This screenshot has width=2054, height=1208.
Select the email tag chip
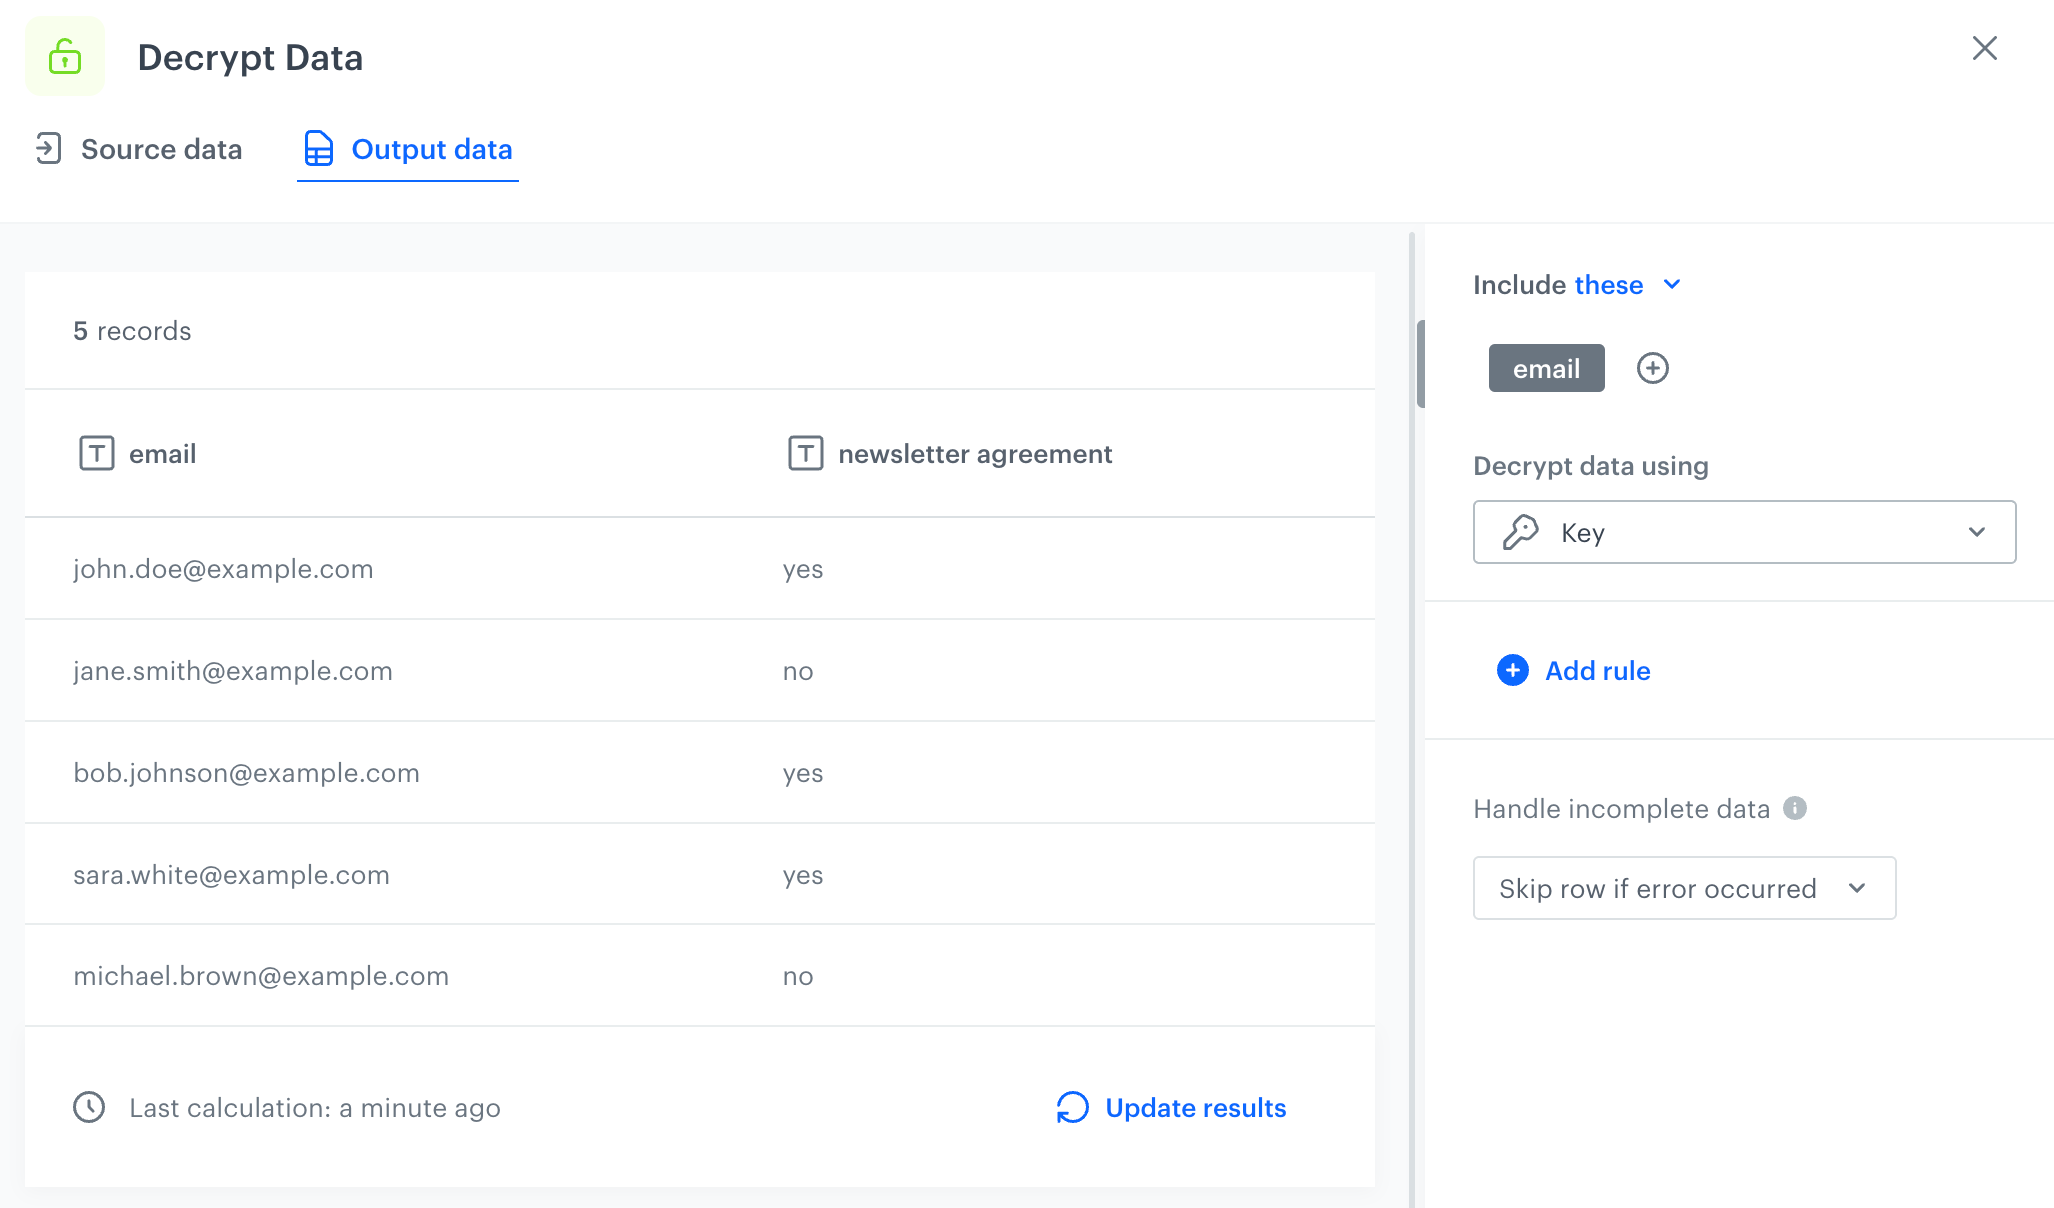1546,368
